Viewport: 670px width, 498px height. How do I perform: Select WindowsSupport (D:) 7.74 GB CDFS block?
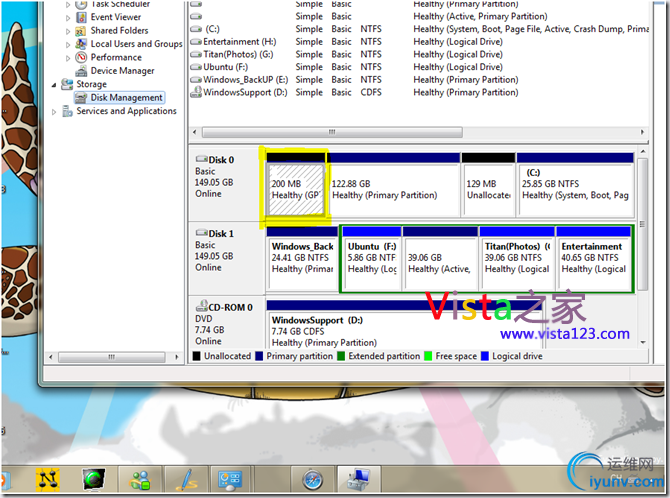coord(404,325)
